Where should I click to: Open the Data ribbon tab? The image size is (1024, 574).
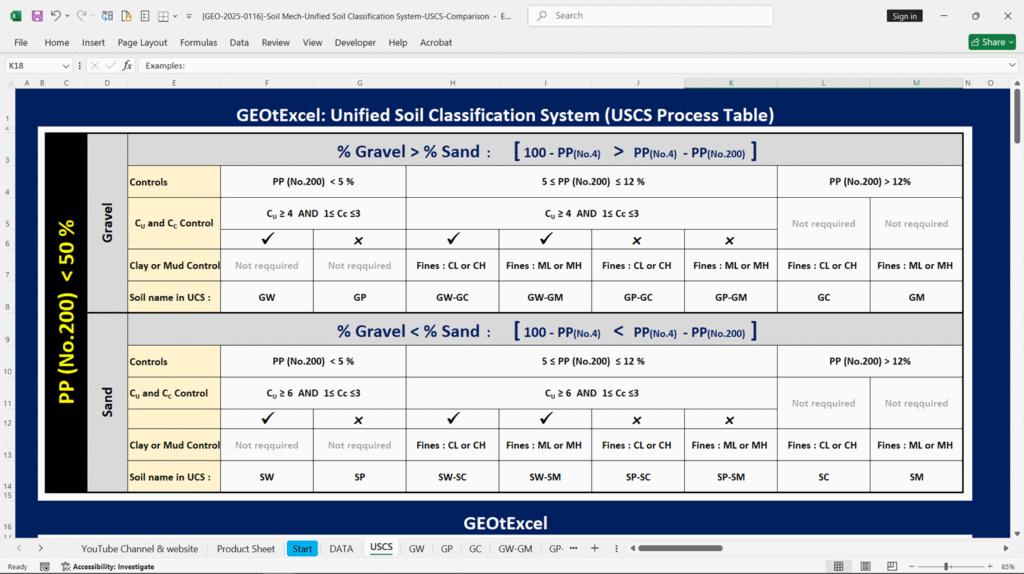tap(239, 42)
